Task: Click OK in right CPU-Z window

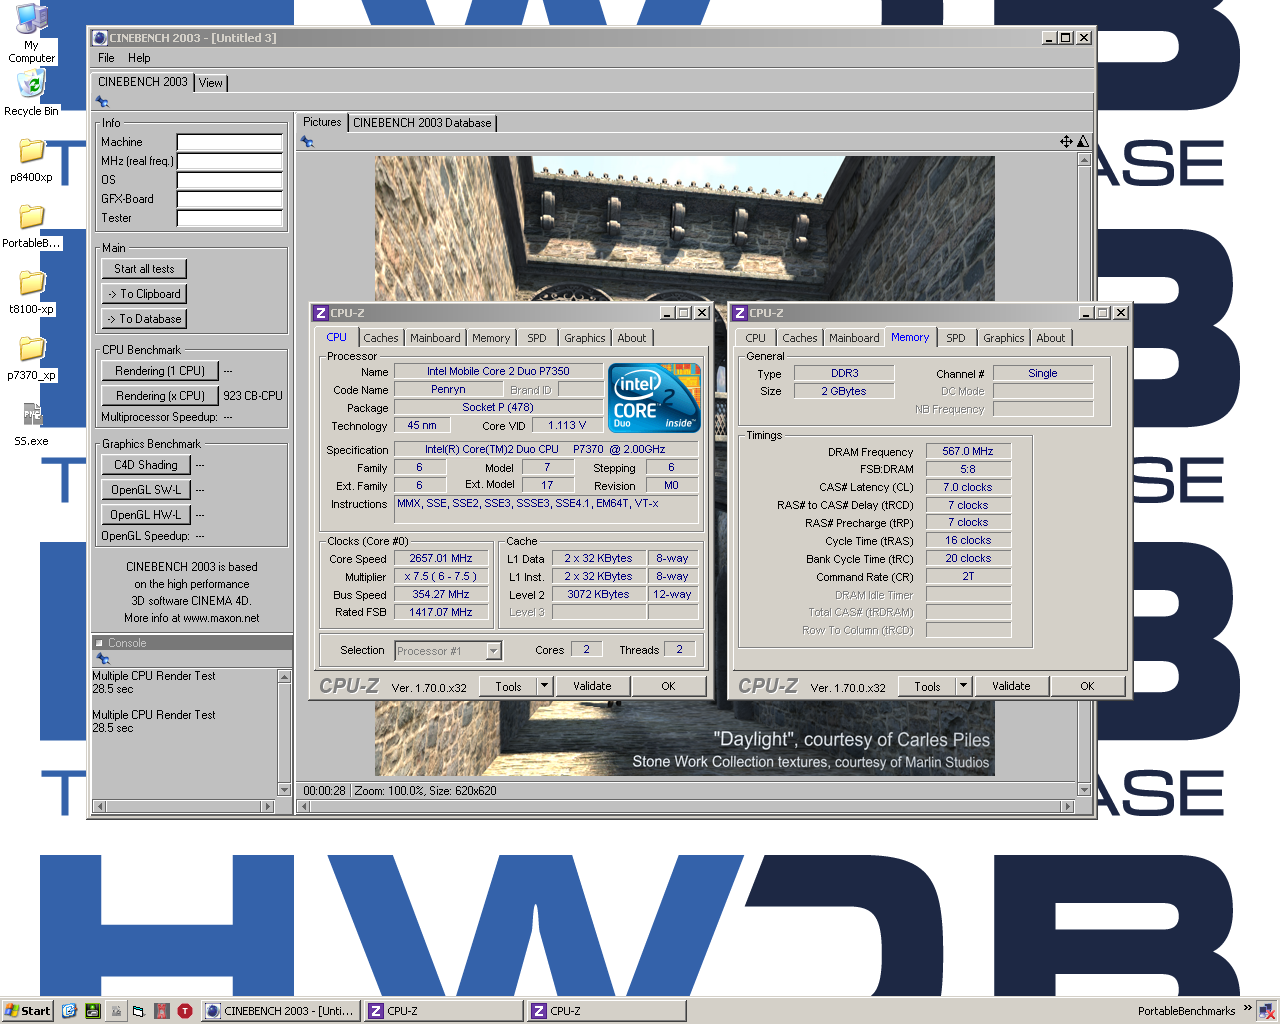Action: pyautogui.click(x=1087, y=686)
